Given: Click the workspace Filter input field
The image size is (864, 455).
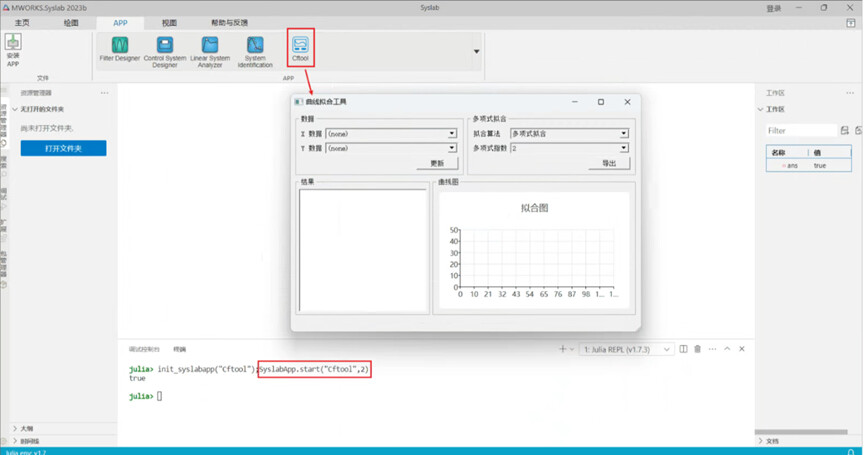Looking at the screenshot, I should (x=801, y=131).
